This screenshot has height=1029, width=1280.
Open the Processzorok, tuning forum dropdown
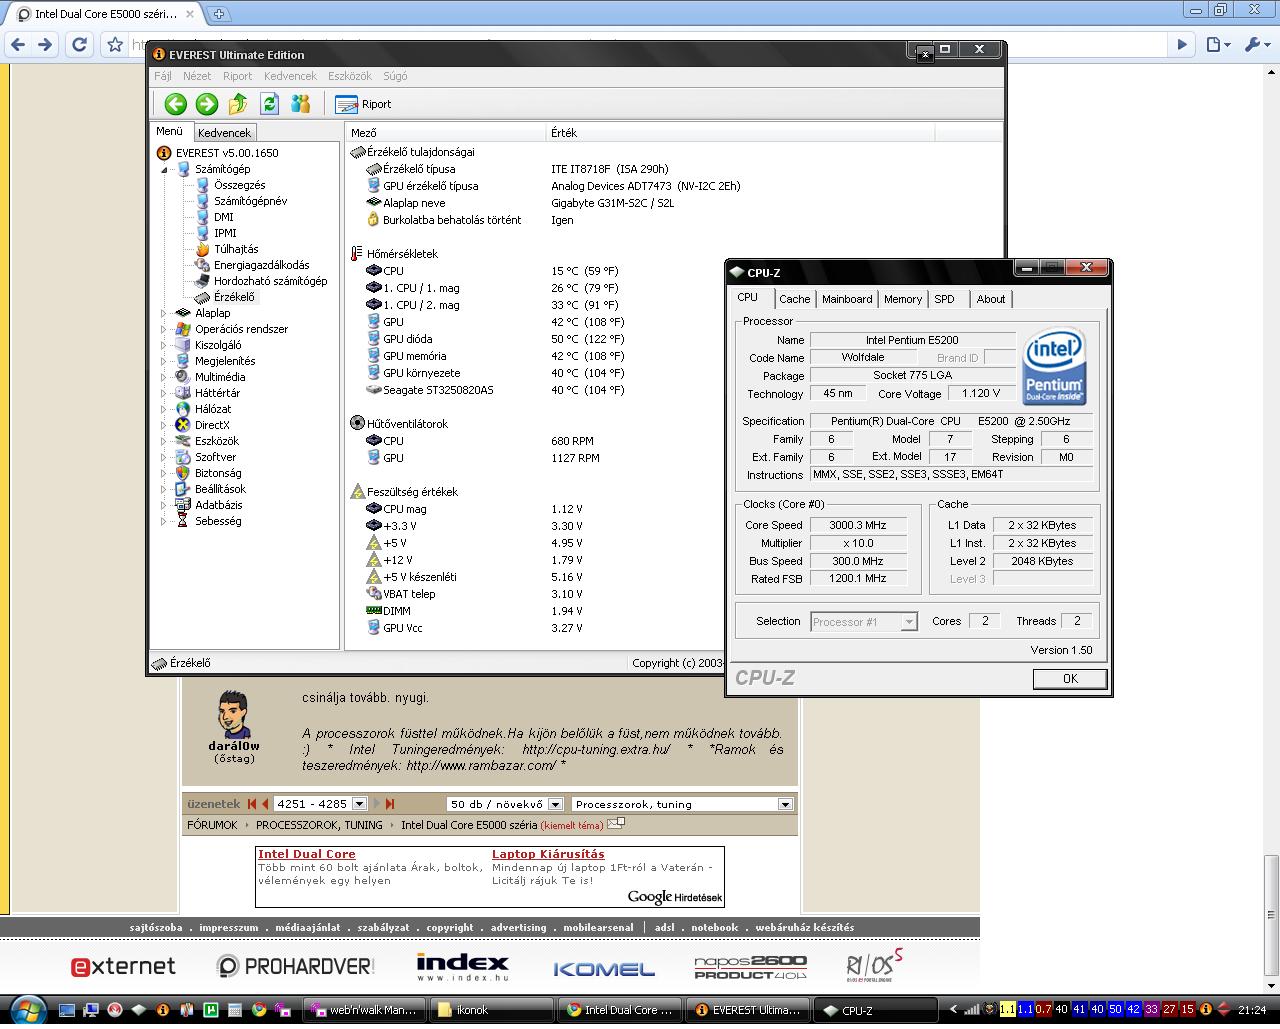tap(682, 804)
